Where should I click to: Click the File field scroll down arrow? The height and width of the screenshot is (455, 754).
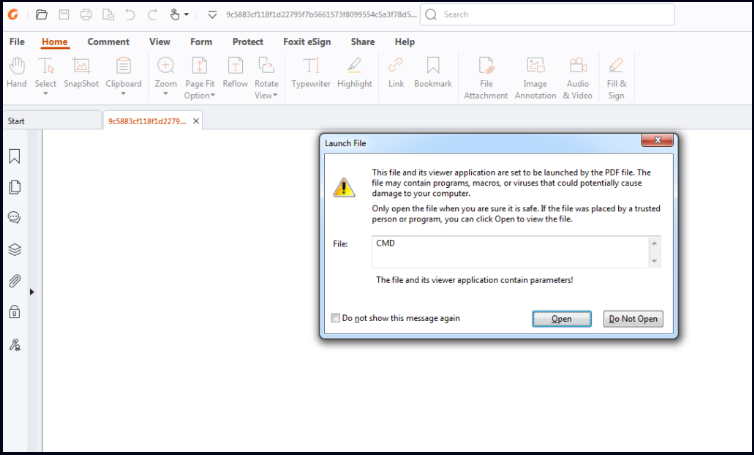(x=654, y=261)
